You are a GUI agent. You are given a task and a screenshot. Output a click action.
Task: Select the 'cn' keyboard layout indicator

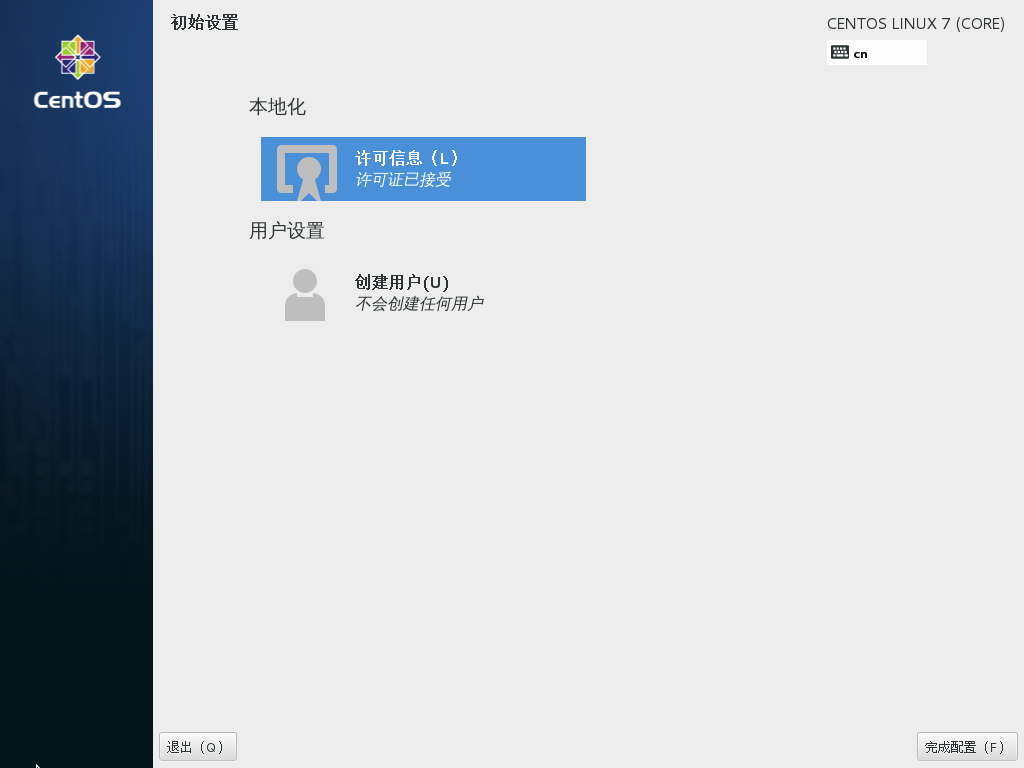860,54
